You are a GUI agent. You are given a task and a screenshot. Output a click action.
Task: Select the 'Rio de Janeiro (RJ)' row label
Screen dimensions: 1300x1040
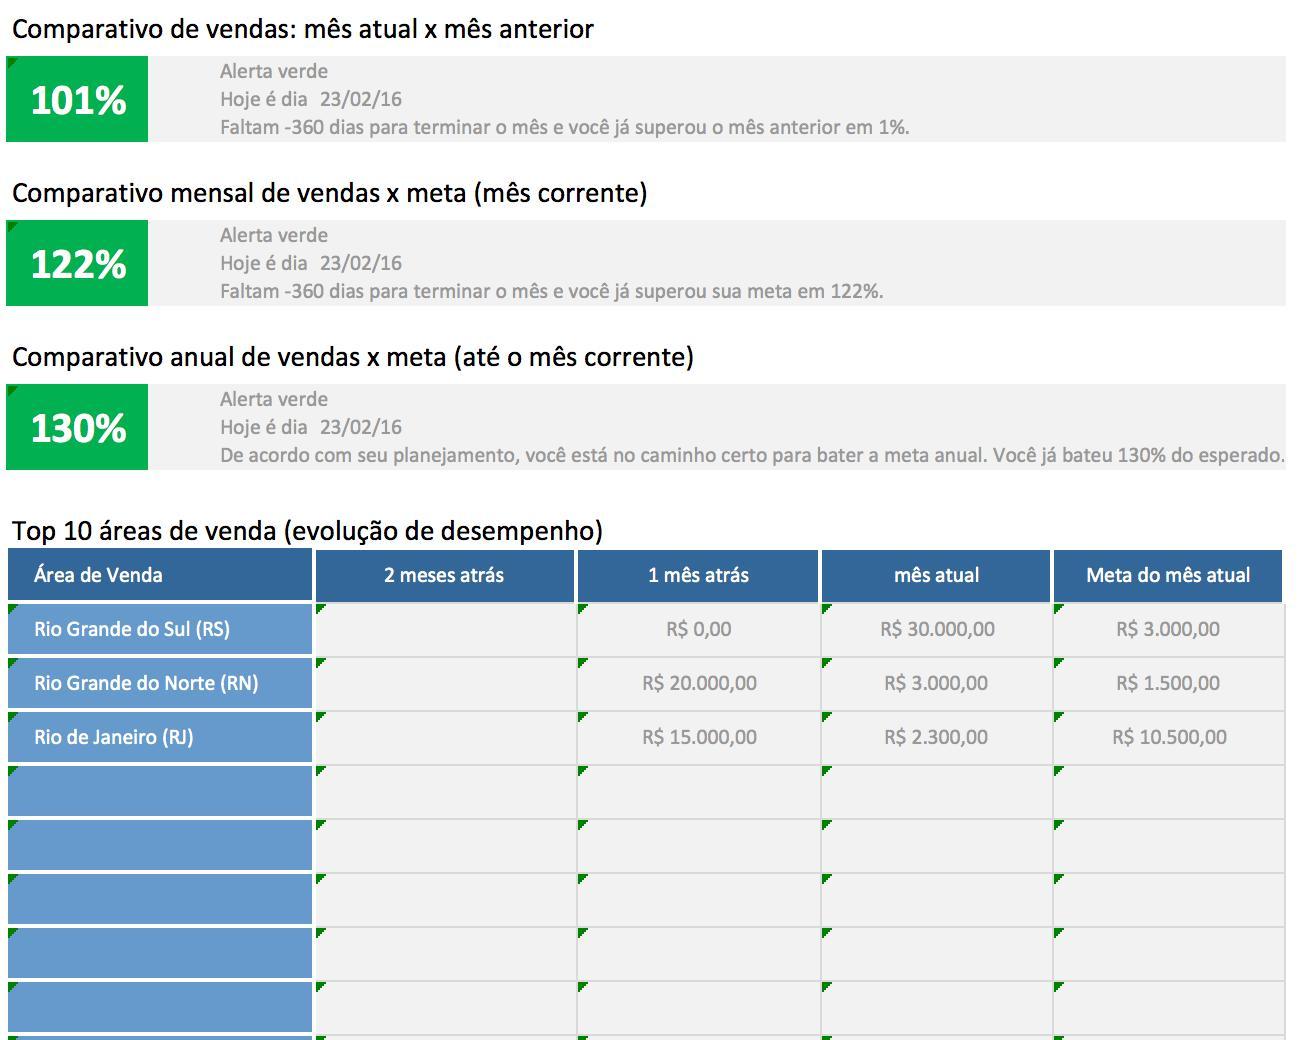[x=160, y=737]
